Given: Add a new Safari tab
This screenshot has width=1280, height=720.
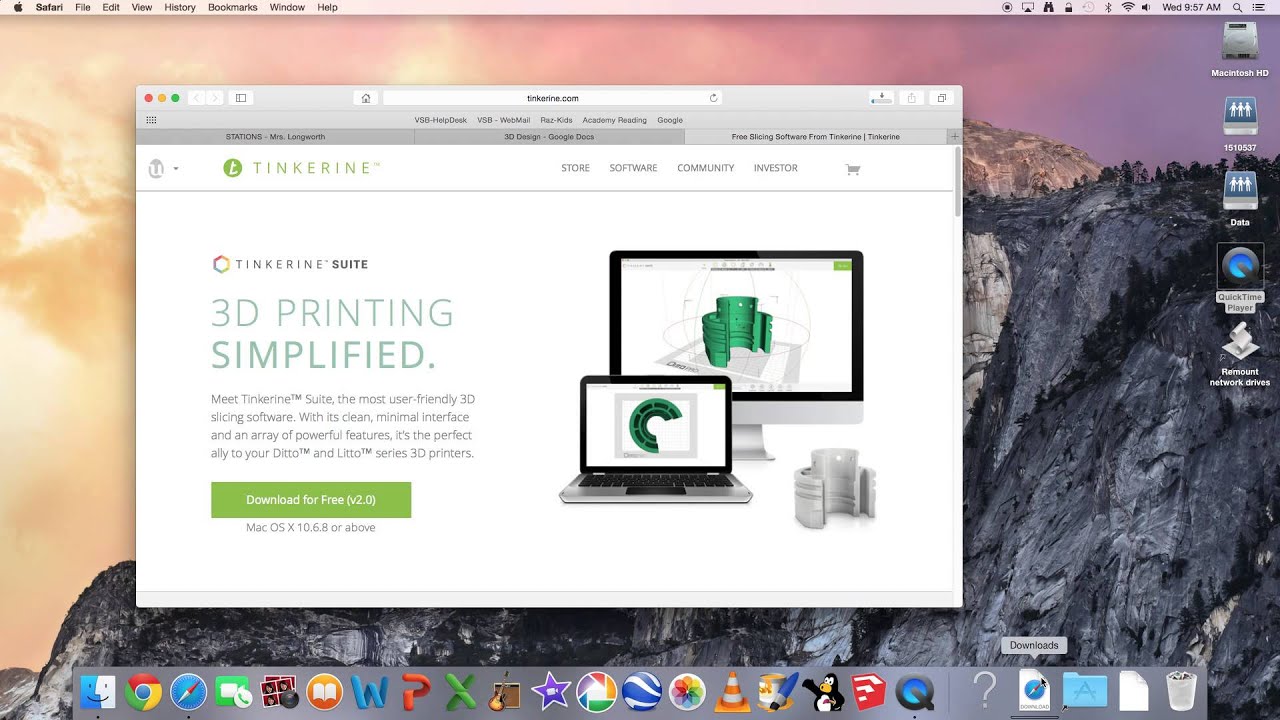Looking at the screenshot, I should click(954, 137).
